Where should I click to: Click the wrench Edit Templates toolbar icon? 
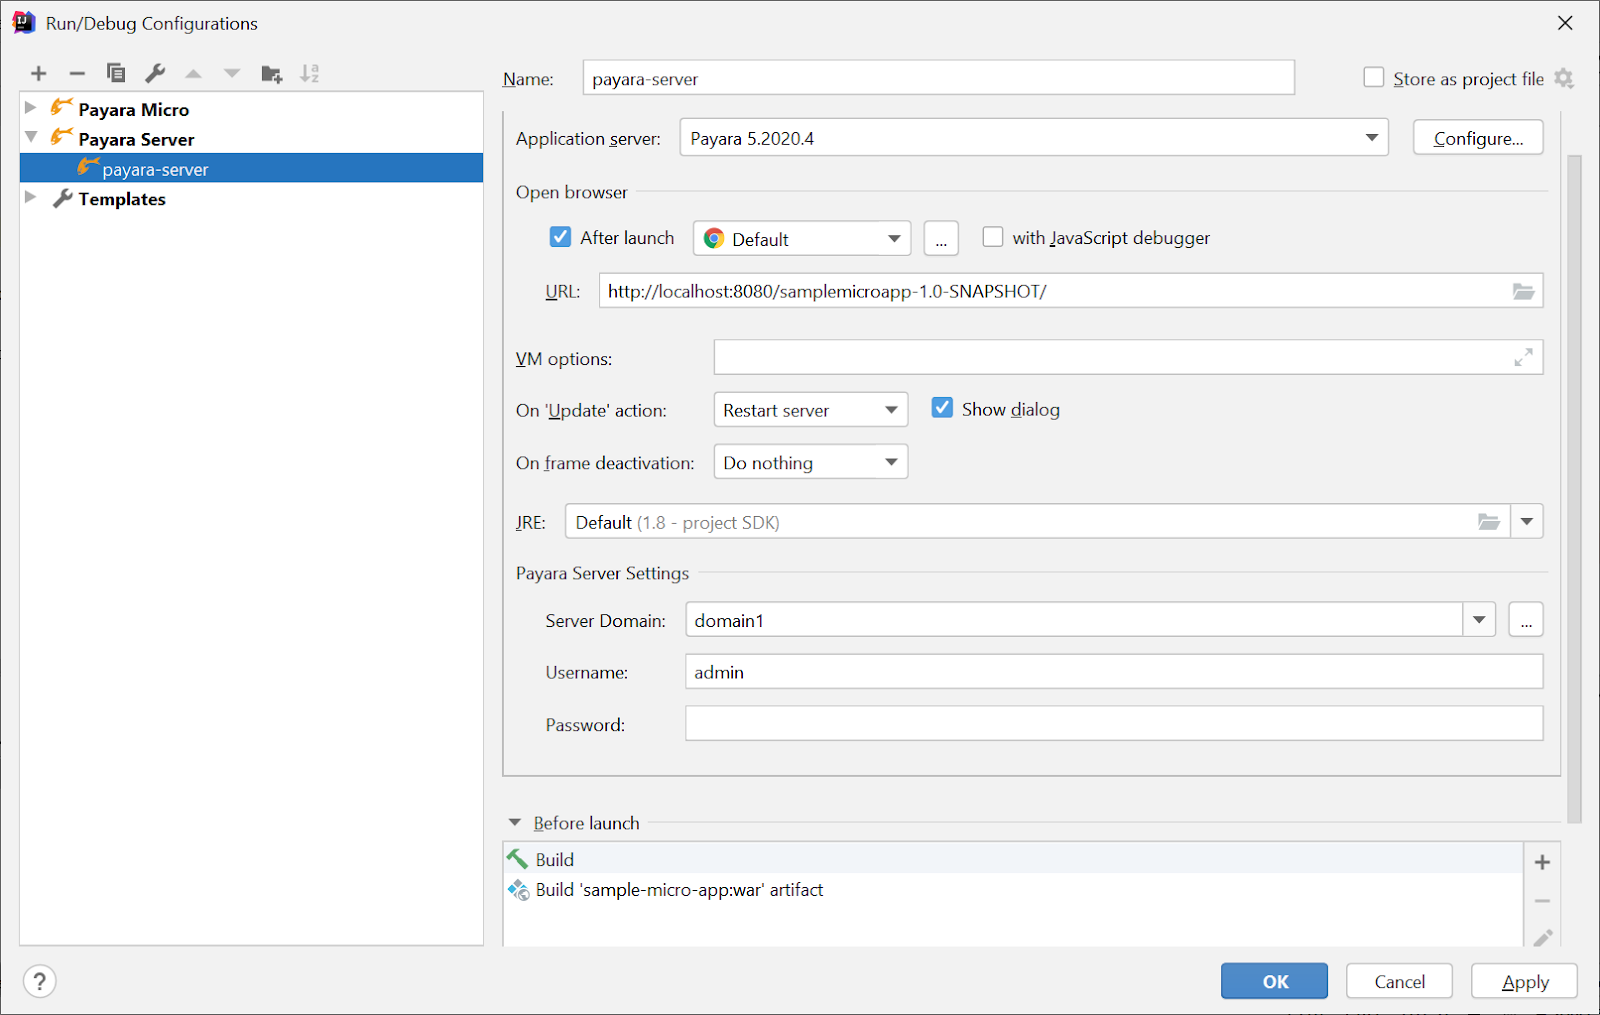[x=155, y=73]
